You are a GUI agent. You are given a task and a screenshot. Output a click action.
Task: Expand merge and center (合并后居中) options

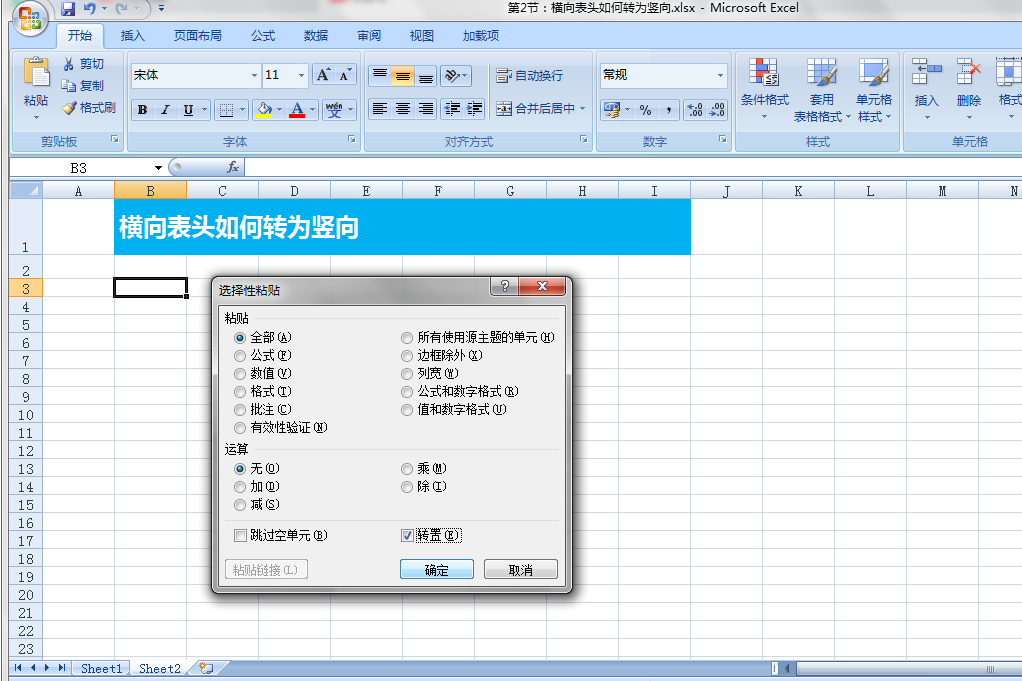pos(583,108)
